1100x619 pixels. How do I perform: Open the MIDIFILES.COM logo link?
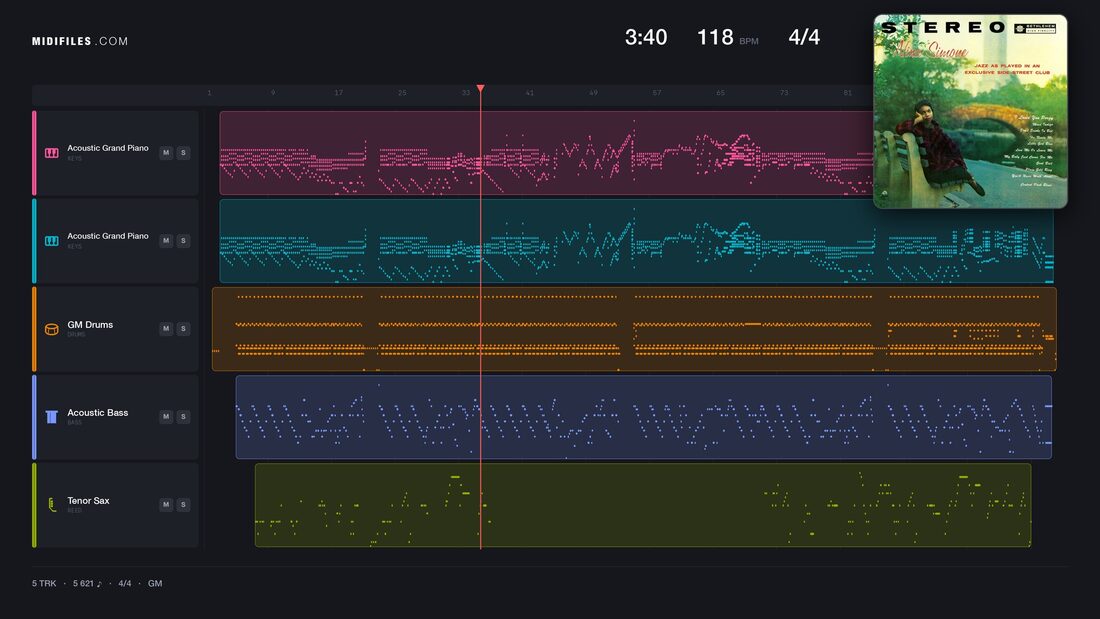click(80, 41)
